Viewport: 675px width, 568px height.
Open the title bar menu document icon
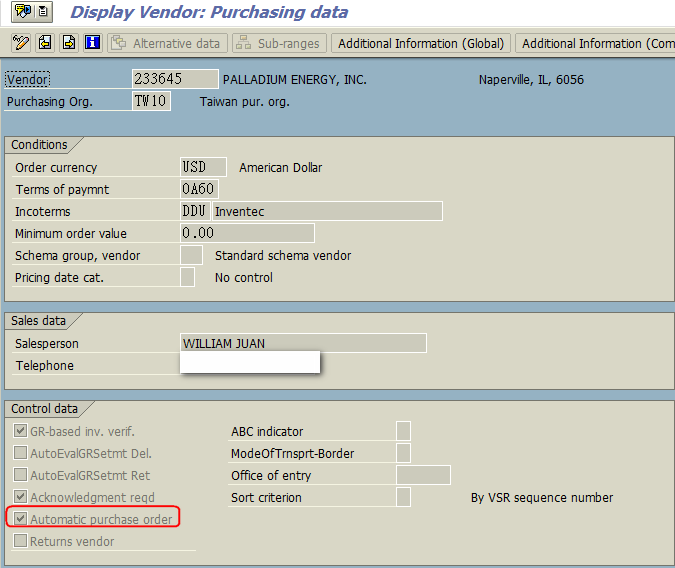[x=43, y=11]
